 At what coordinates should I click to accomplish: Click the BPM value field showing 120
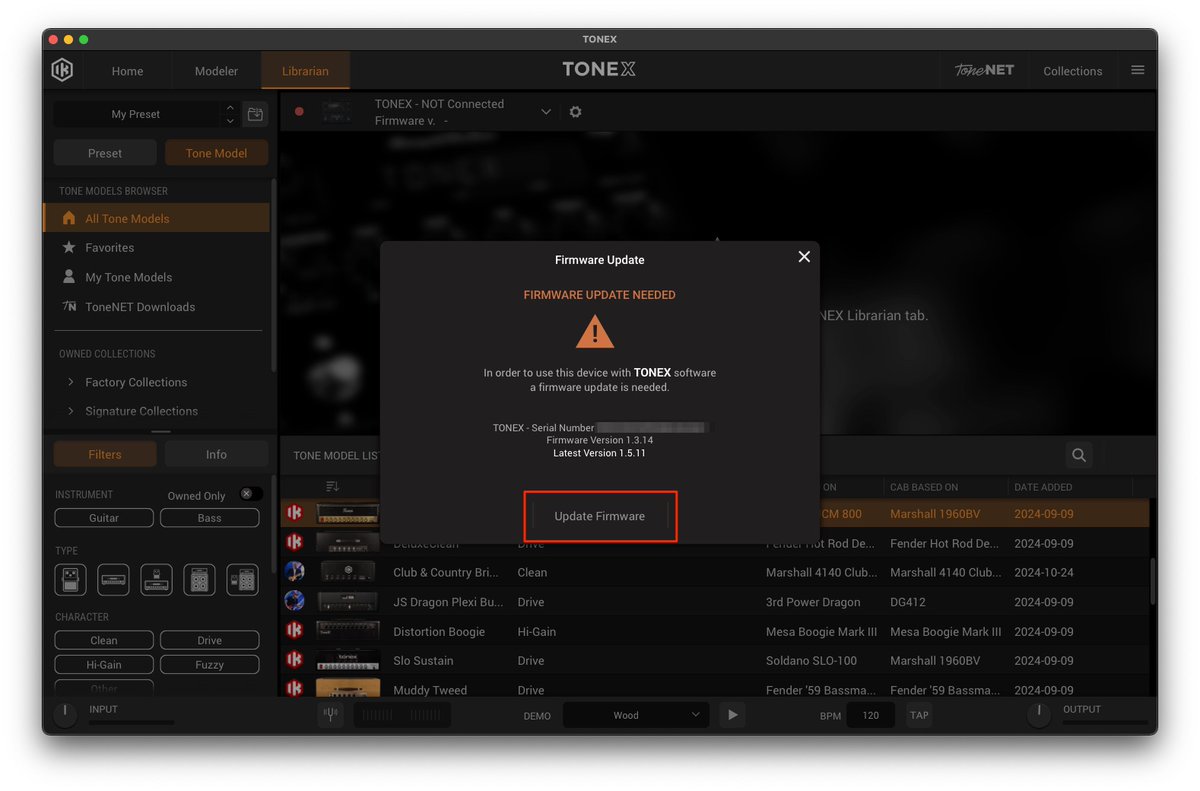coord(871,715)
